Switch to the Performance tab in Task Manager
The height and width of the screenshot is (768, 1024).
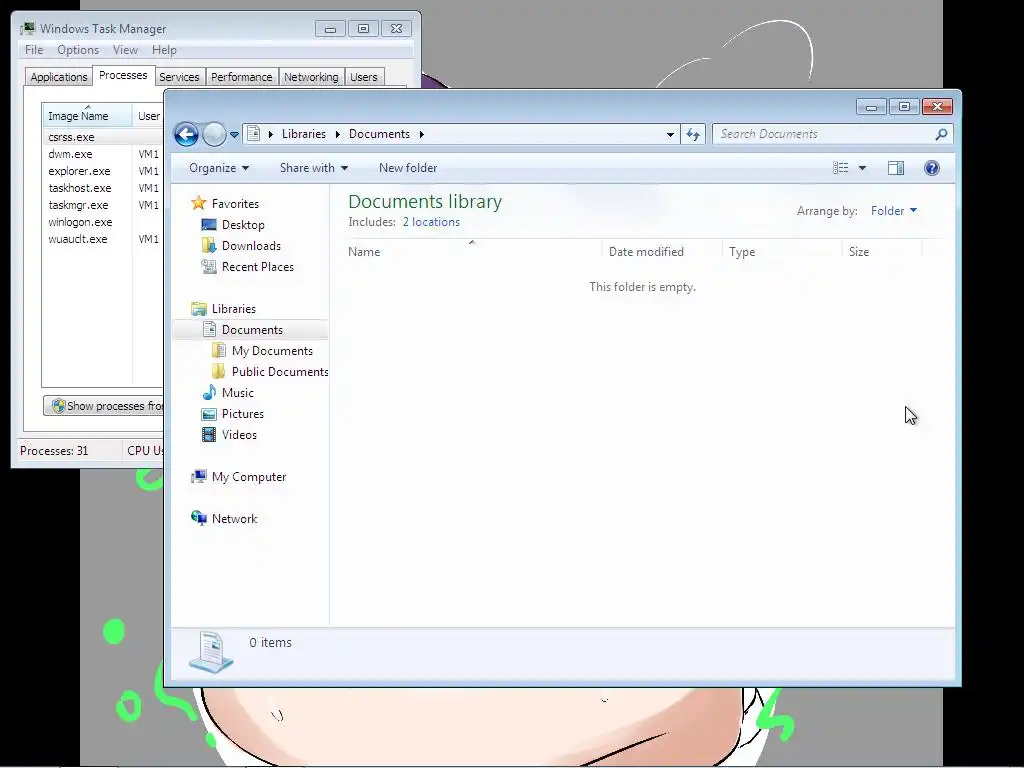point(241,77)
